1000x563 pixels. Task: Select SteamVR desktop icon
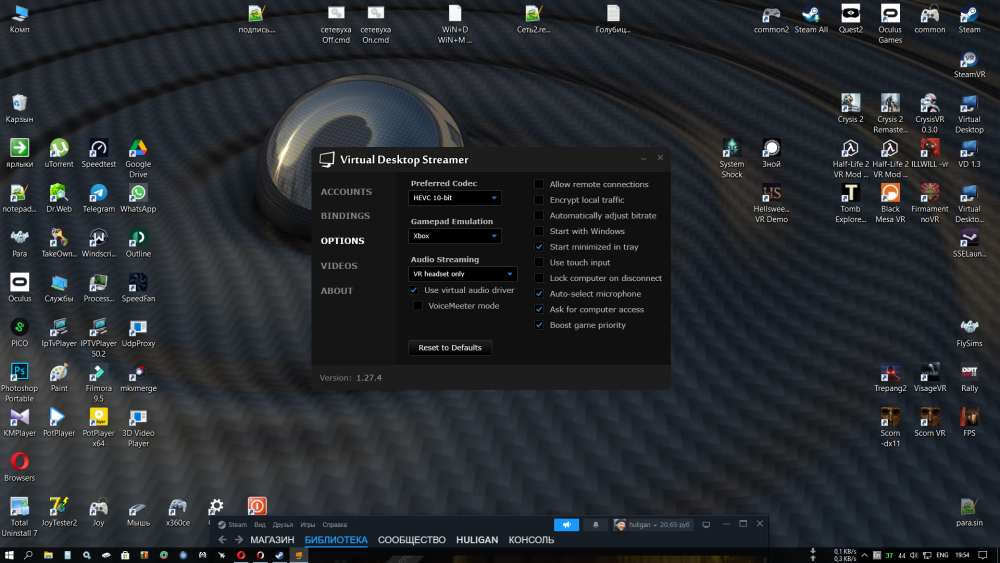[969, 64]
